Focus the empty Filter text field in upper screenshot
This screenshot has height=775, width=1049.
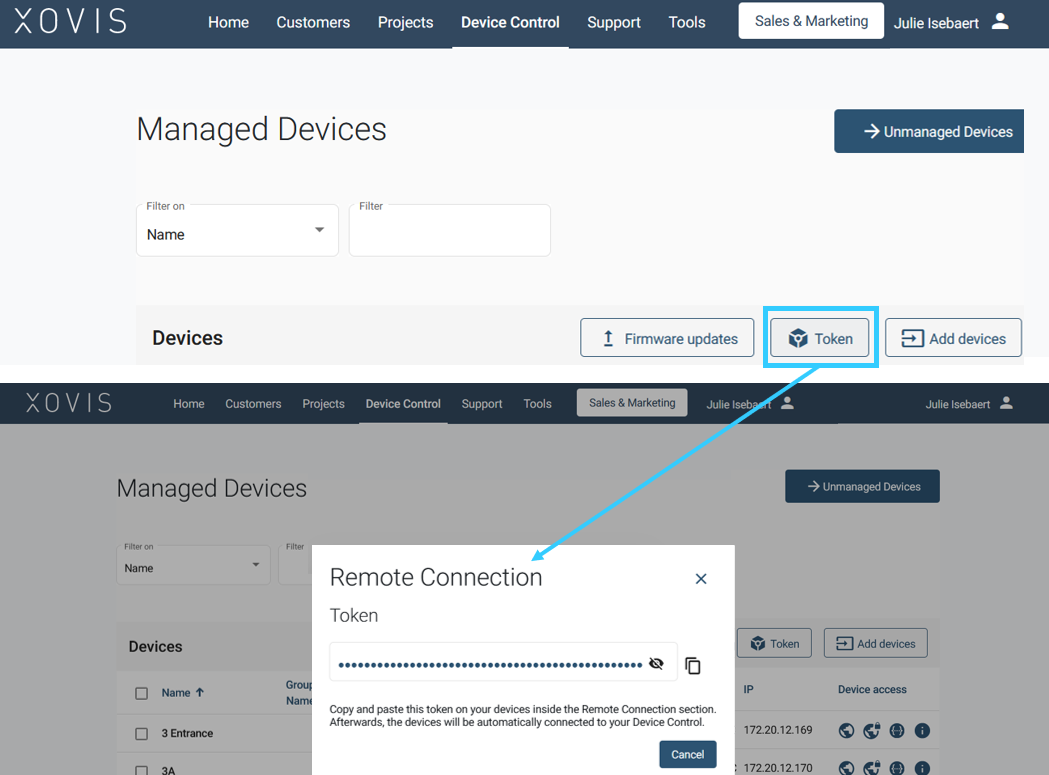pos(450,230)
